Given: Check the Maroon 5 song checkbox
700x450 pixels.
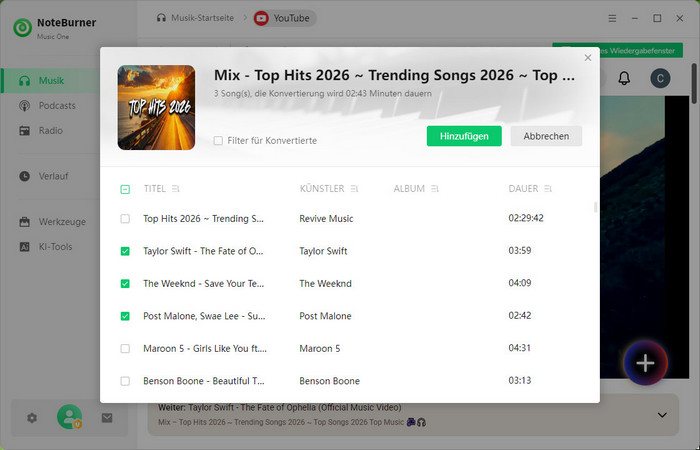Looking at the screenshot, I should 125,349.
